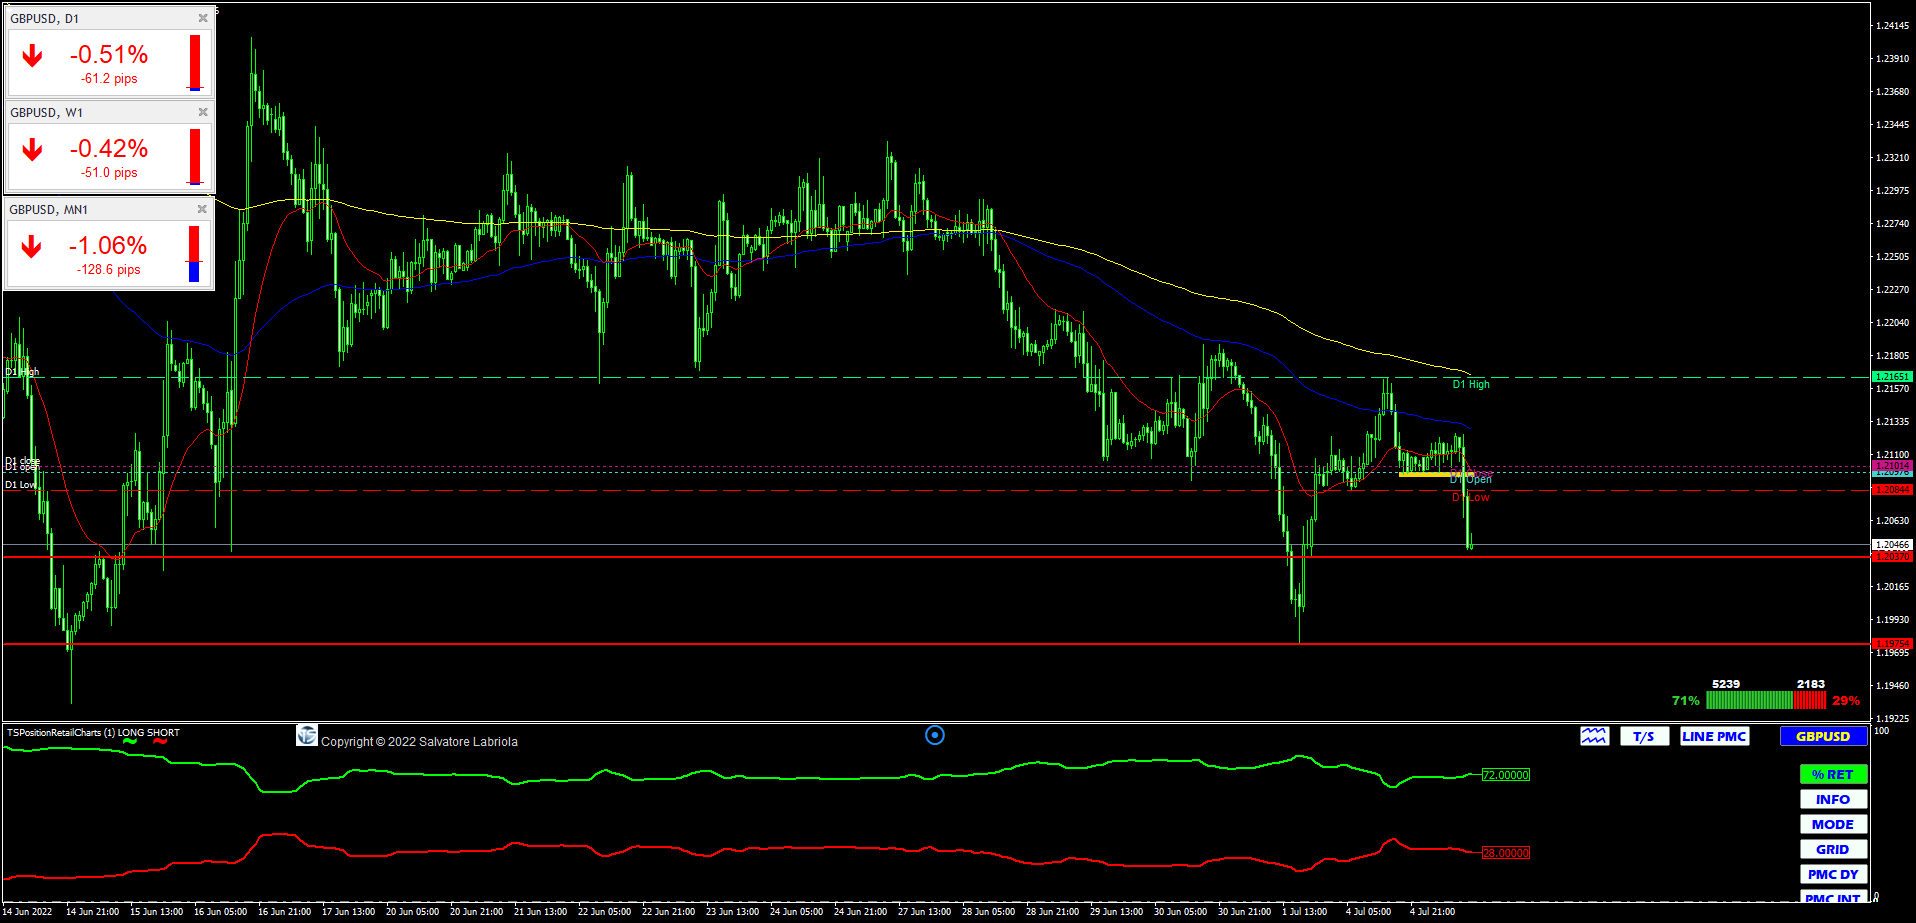Click the 2183 short positions count
Image resolution: width=1916 pixels, height=923 pixels.
click(x=1811, y=684)
